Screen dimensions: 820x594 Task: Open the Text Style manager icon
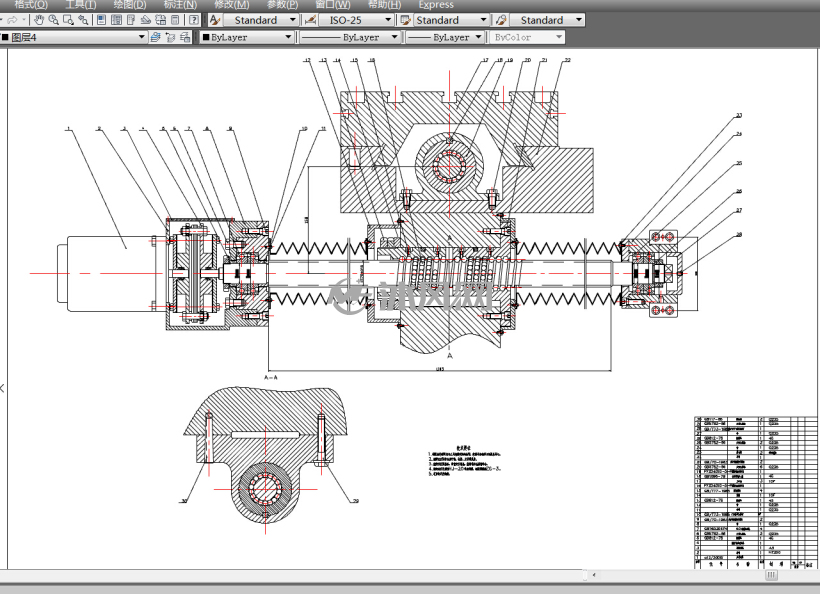(215, 20)
